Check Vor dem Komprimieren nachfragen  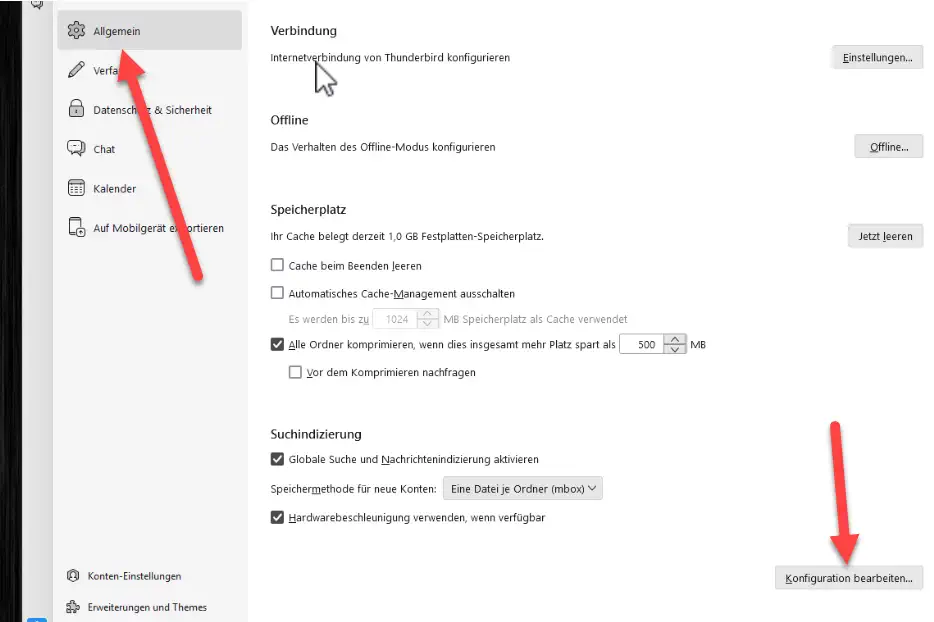pos(295,372)
